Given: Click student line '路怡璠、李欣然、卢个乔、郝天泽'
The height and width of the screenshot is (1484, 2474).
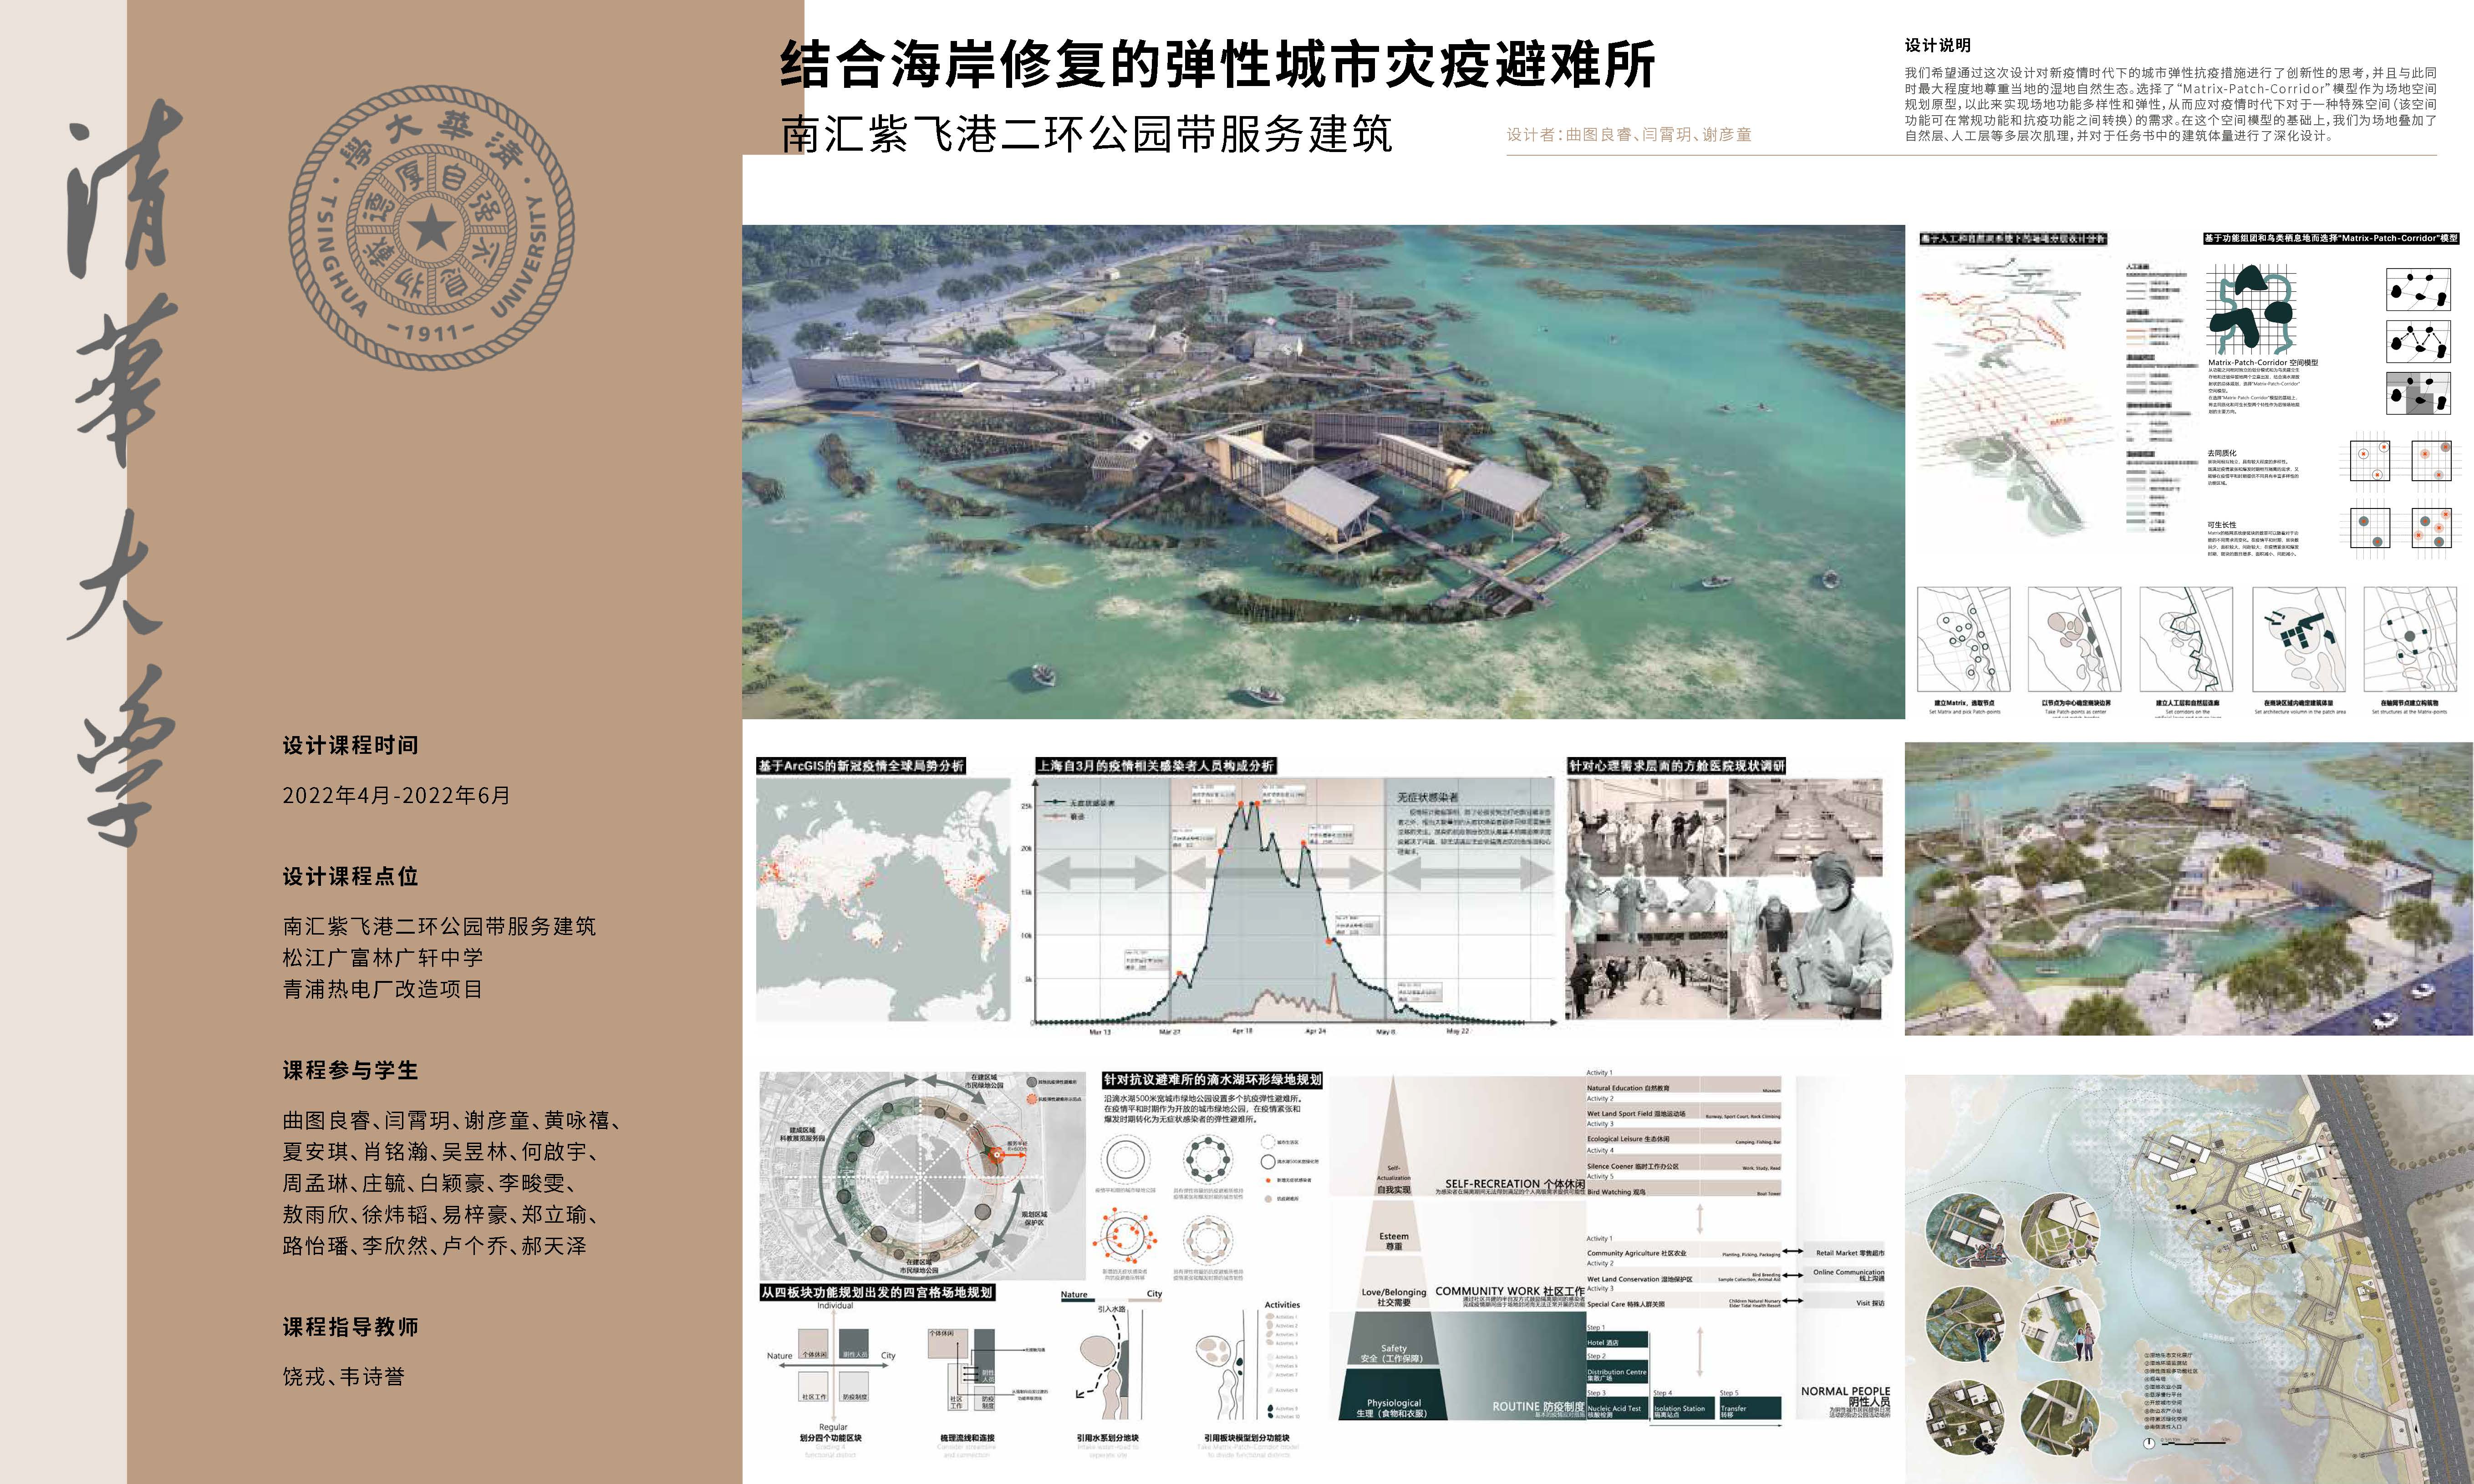Looking at the screenshot, I should [x=434, y=1246].
